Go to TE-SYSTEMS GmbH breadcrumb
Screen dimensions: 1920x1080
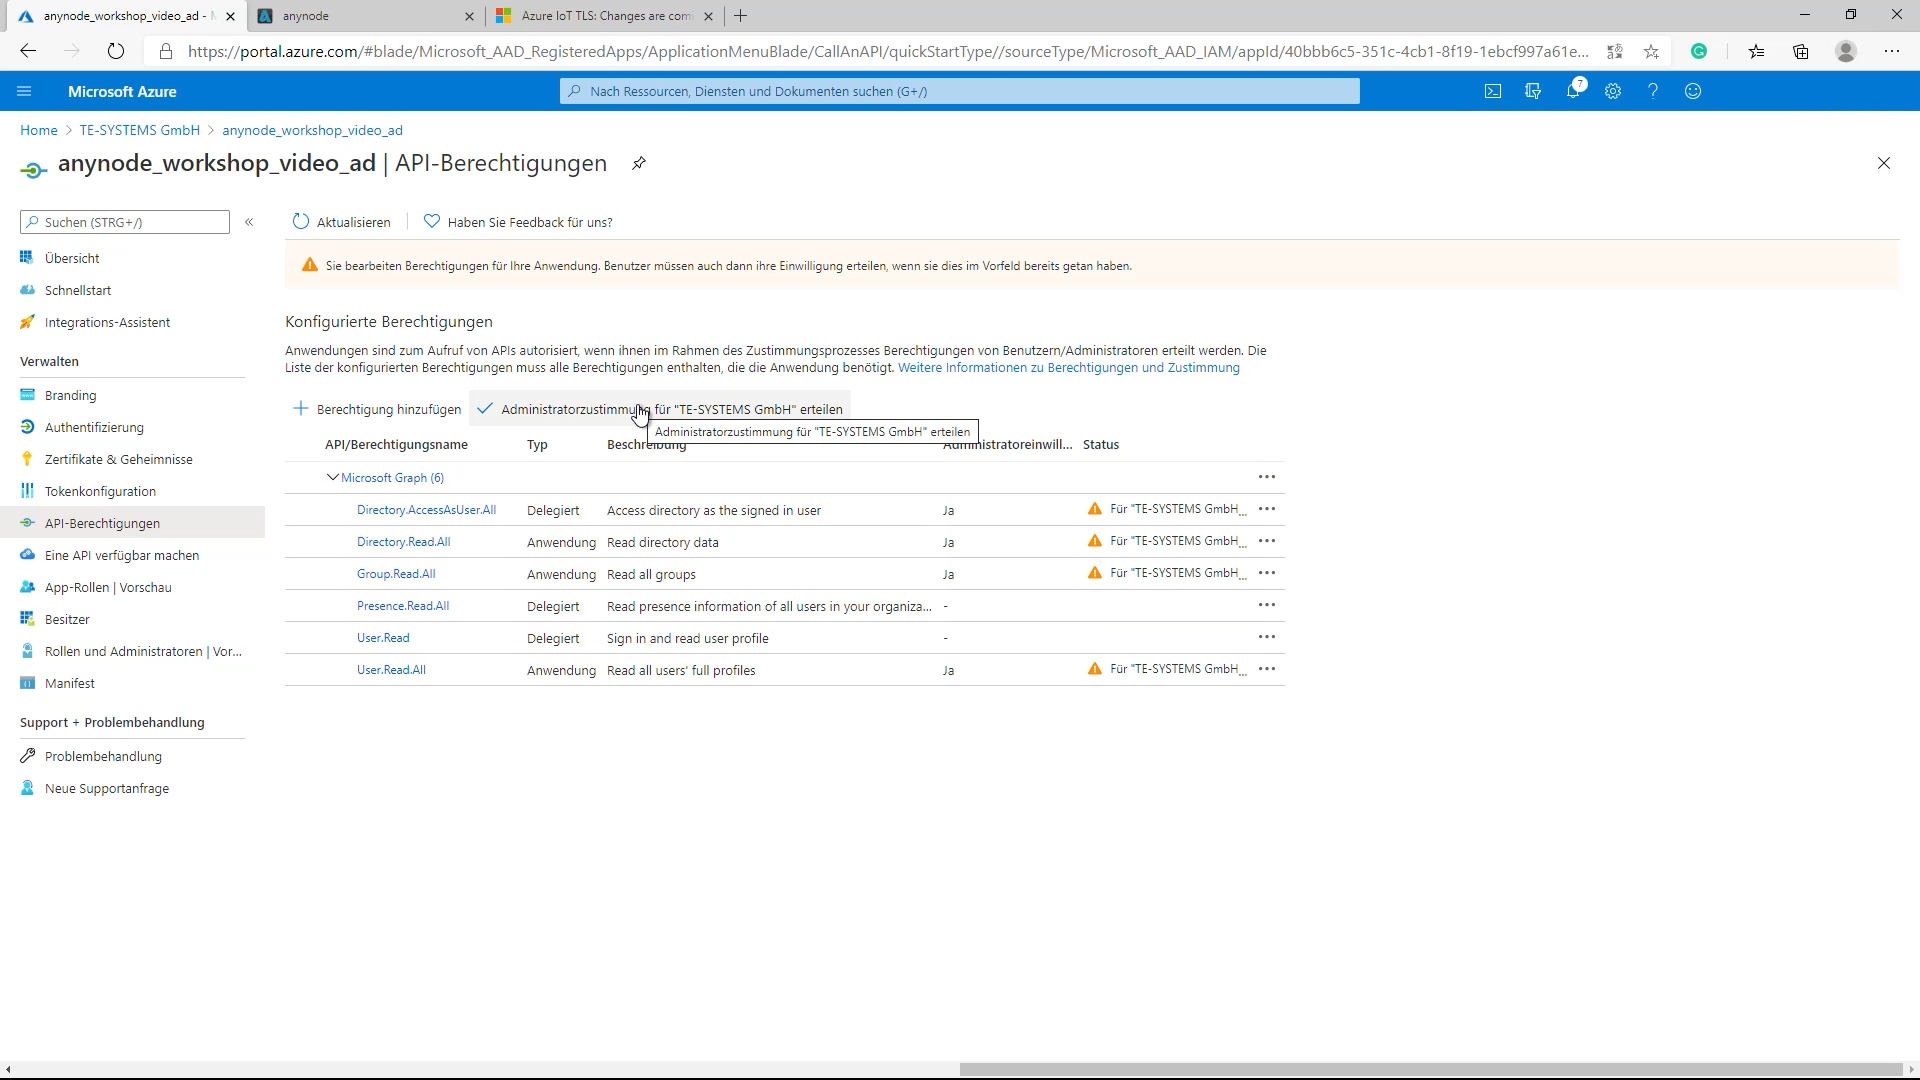pos(139,130)
